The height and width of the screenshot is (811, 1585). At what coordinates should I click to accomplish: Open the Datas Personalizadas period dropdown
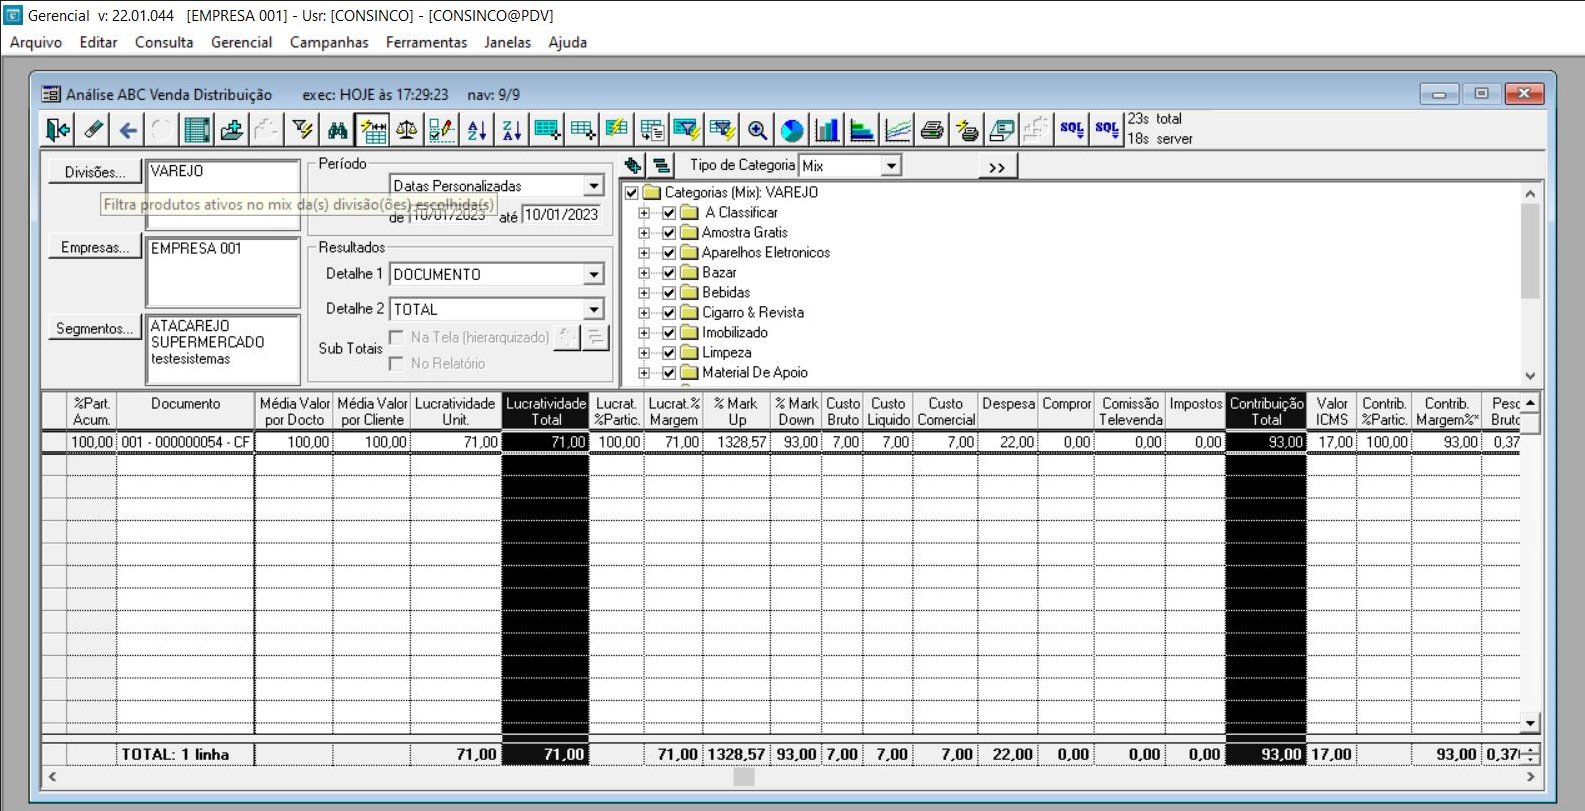point(594,186)
